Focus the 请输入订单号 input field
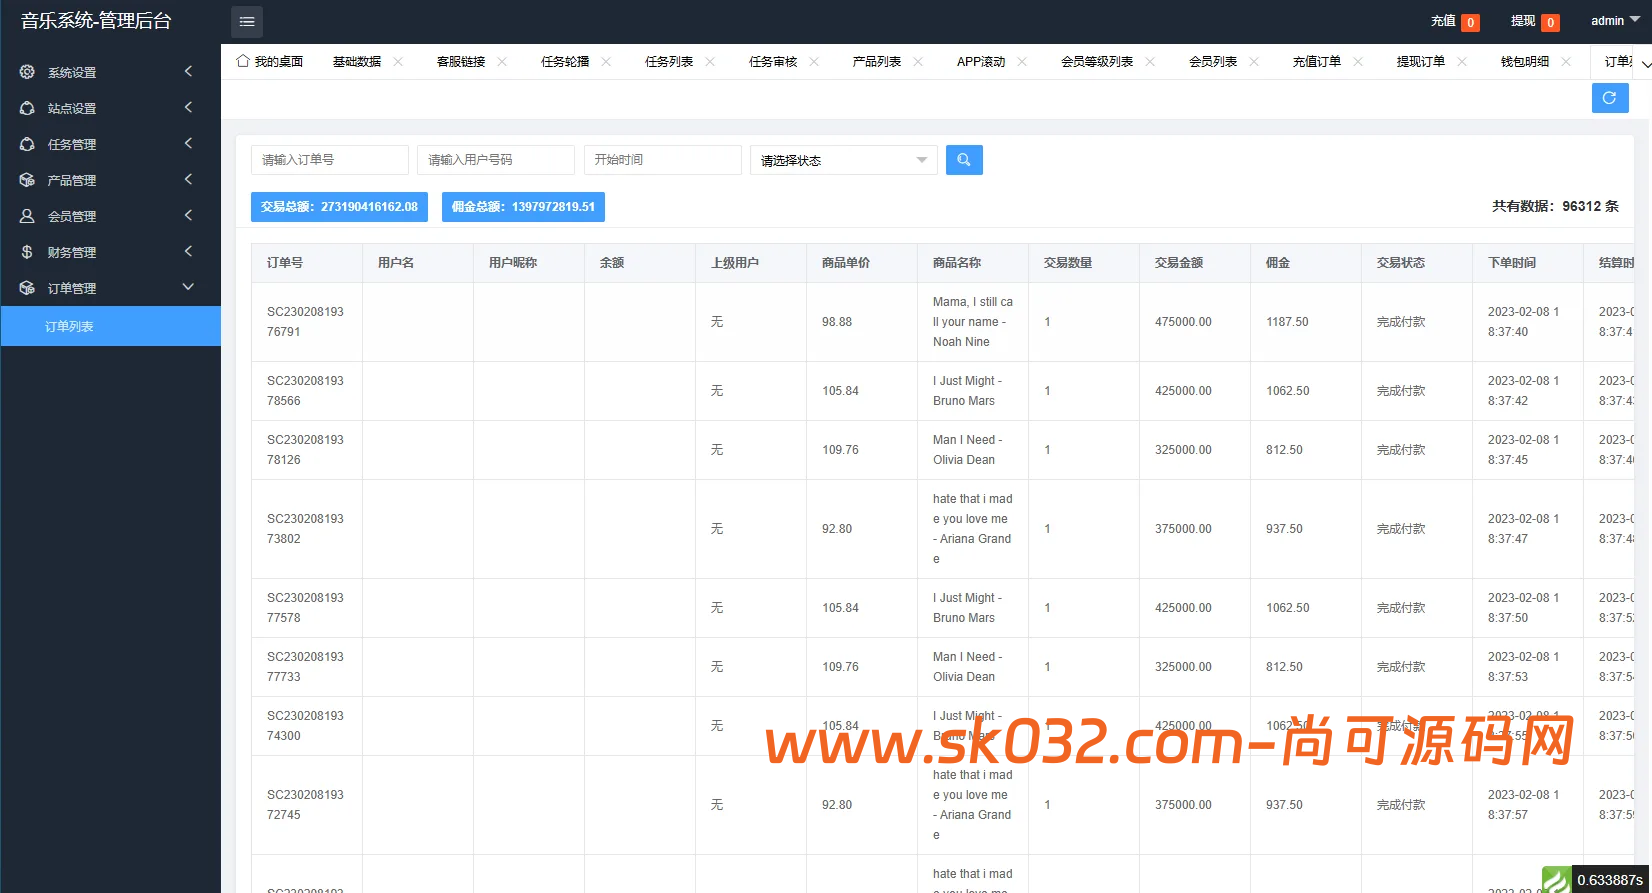Screen dimensions: 1652x893 (x=330, y=160)
